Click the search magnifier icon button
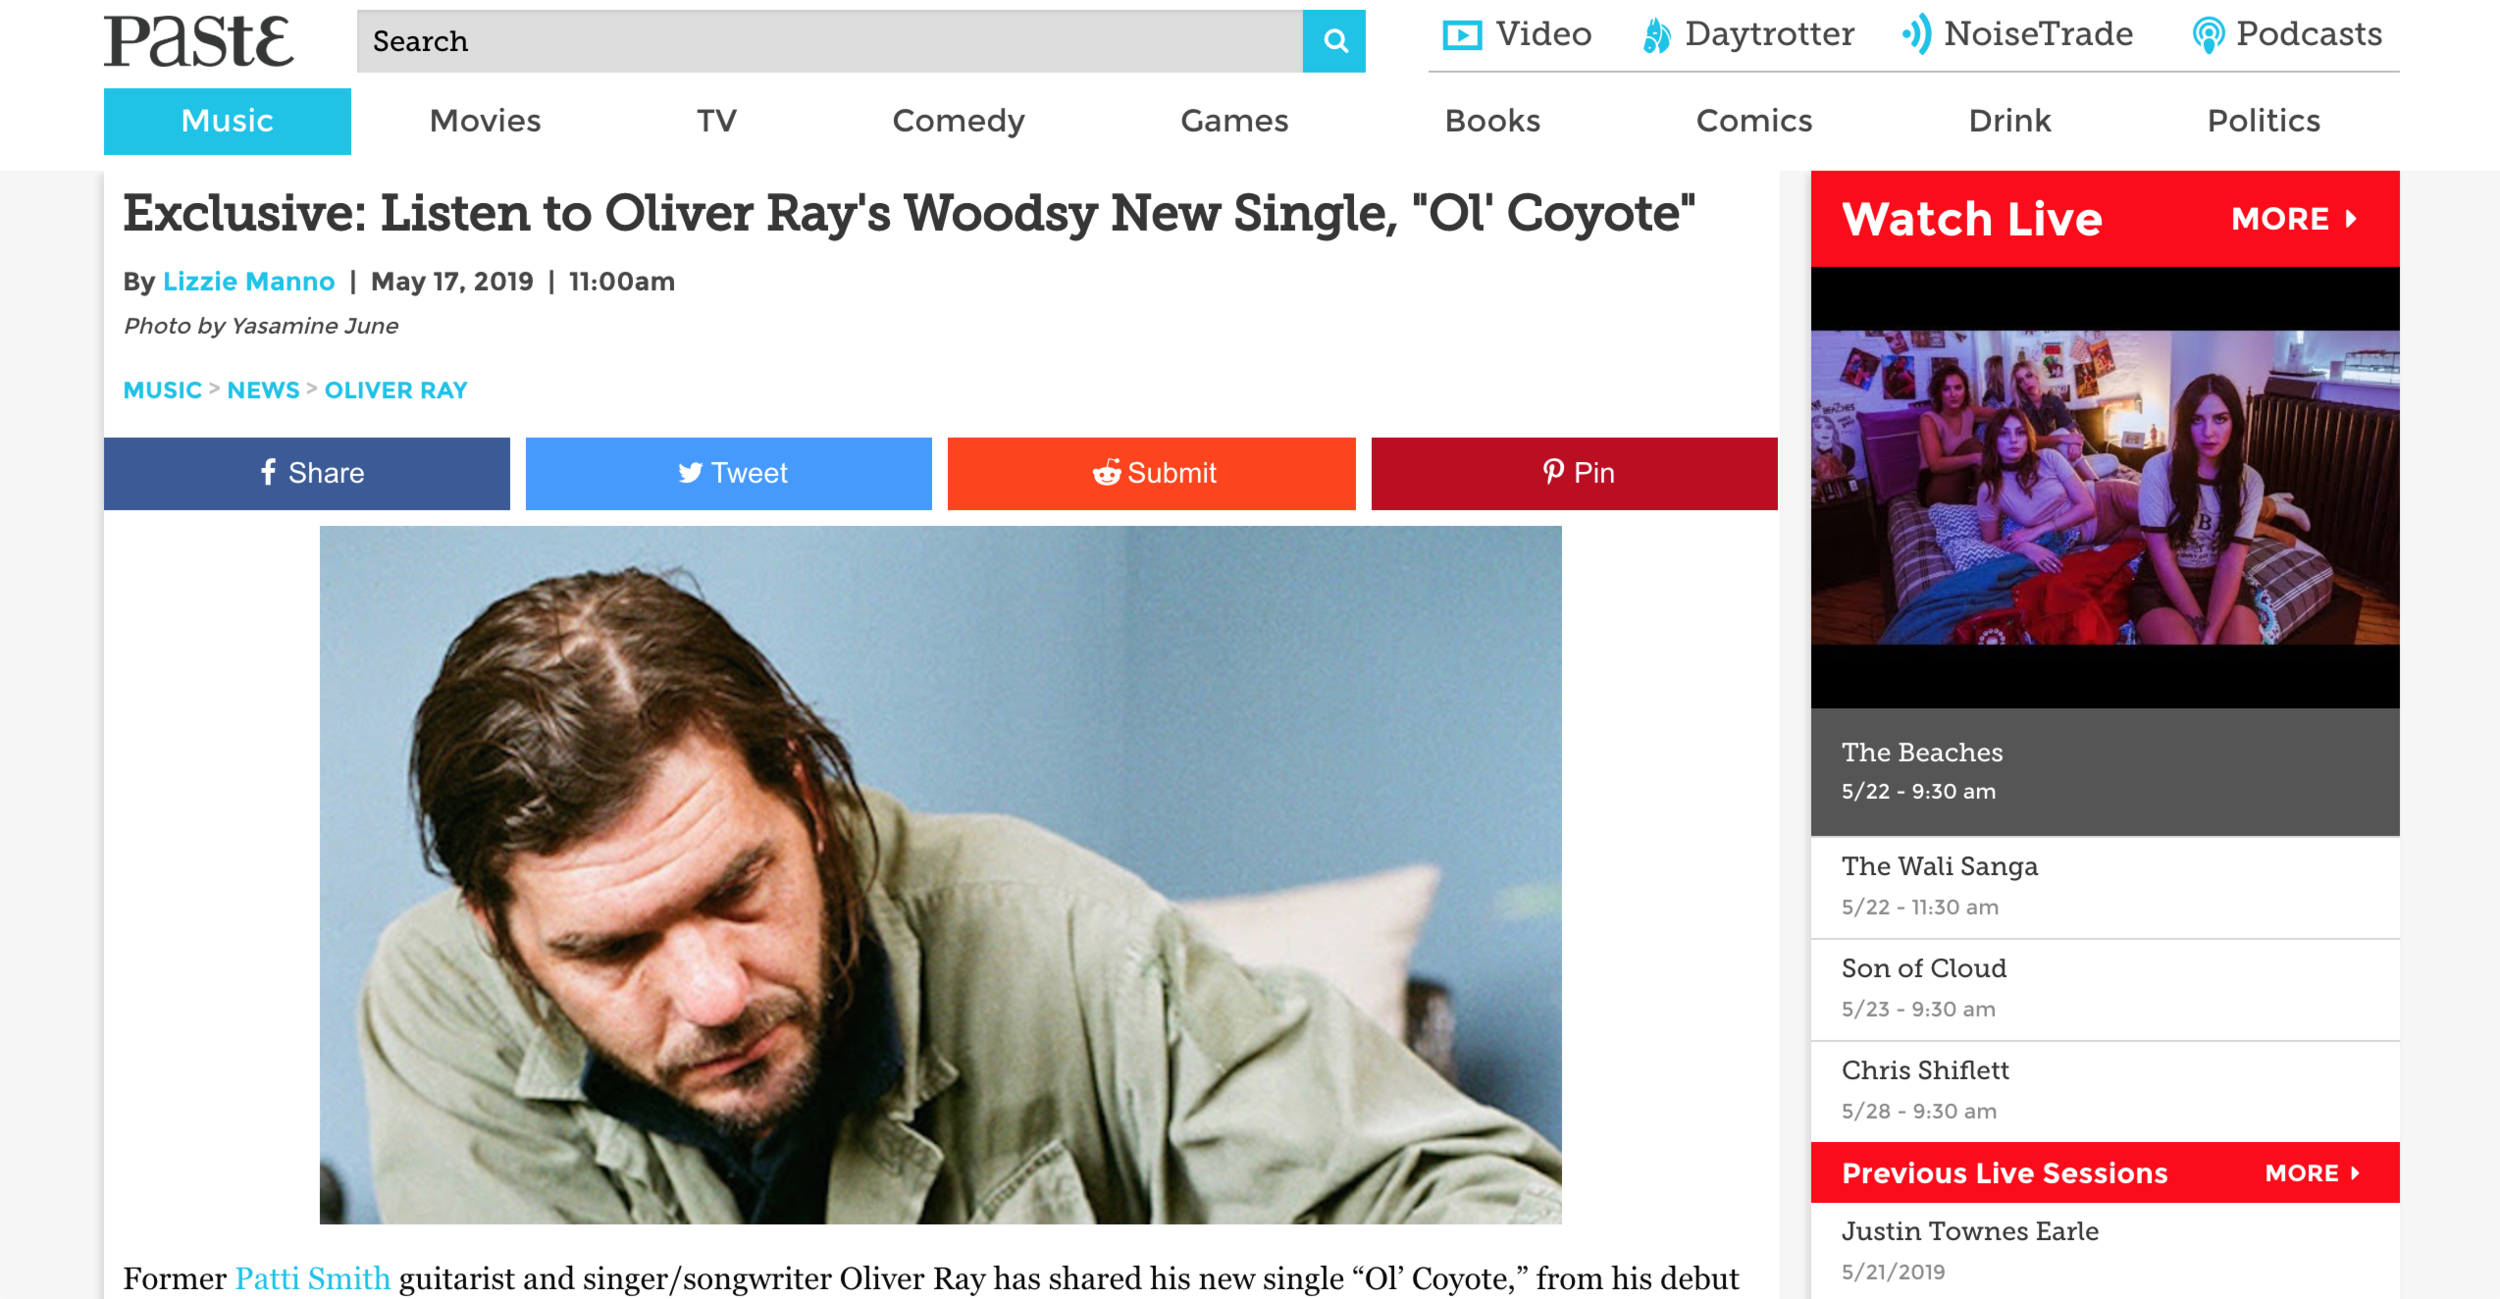The width and height of the screenshot is (2500, 1299). click(1334, 41)
